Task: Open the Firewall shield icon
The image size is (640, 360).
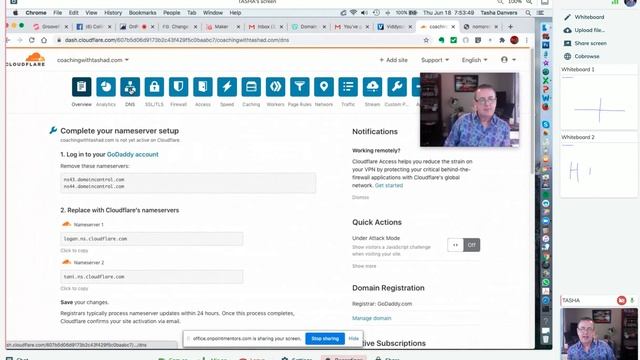Action: pyautogui.click(x=178, y=87)
